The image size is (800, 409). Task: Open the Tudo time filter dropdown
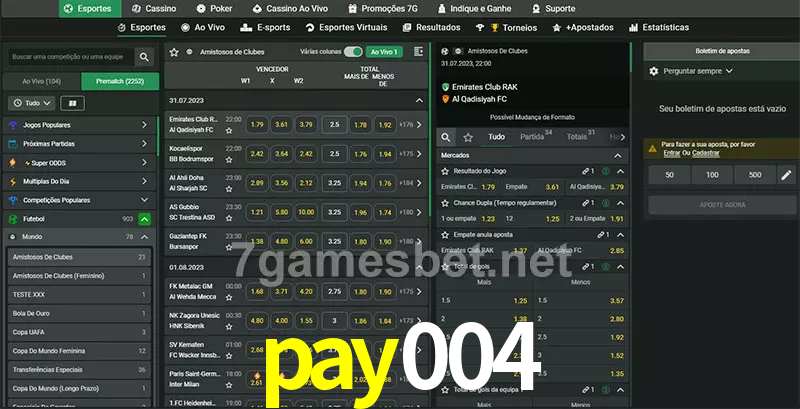coord(31,103)
